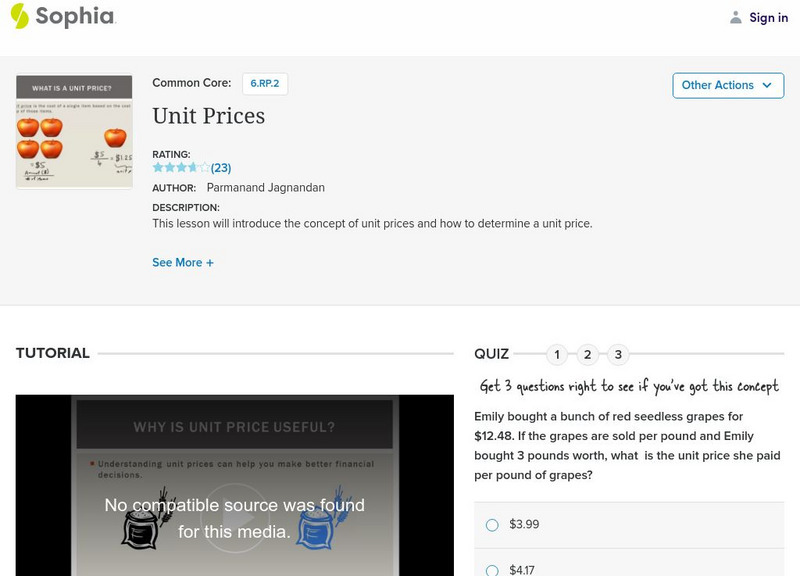Select quiz step circle 2
This screenshot has height=576, width=800.
pos(589,352)
